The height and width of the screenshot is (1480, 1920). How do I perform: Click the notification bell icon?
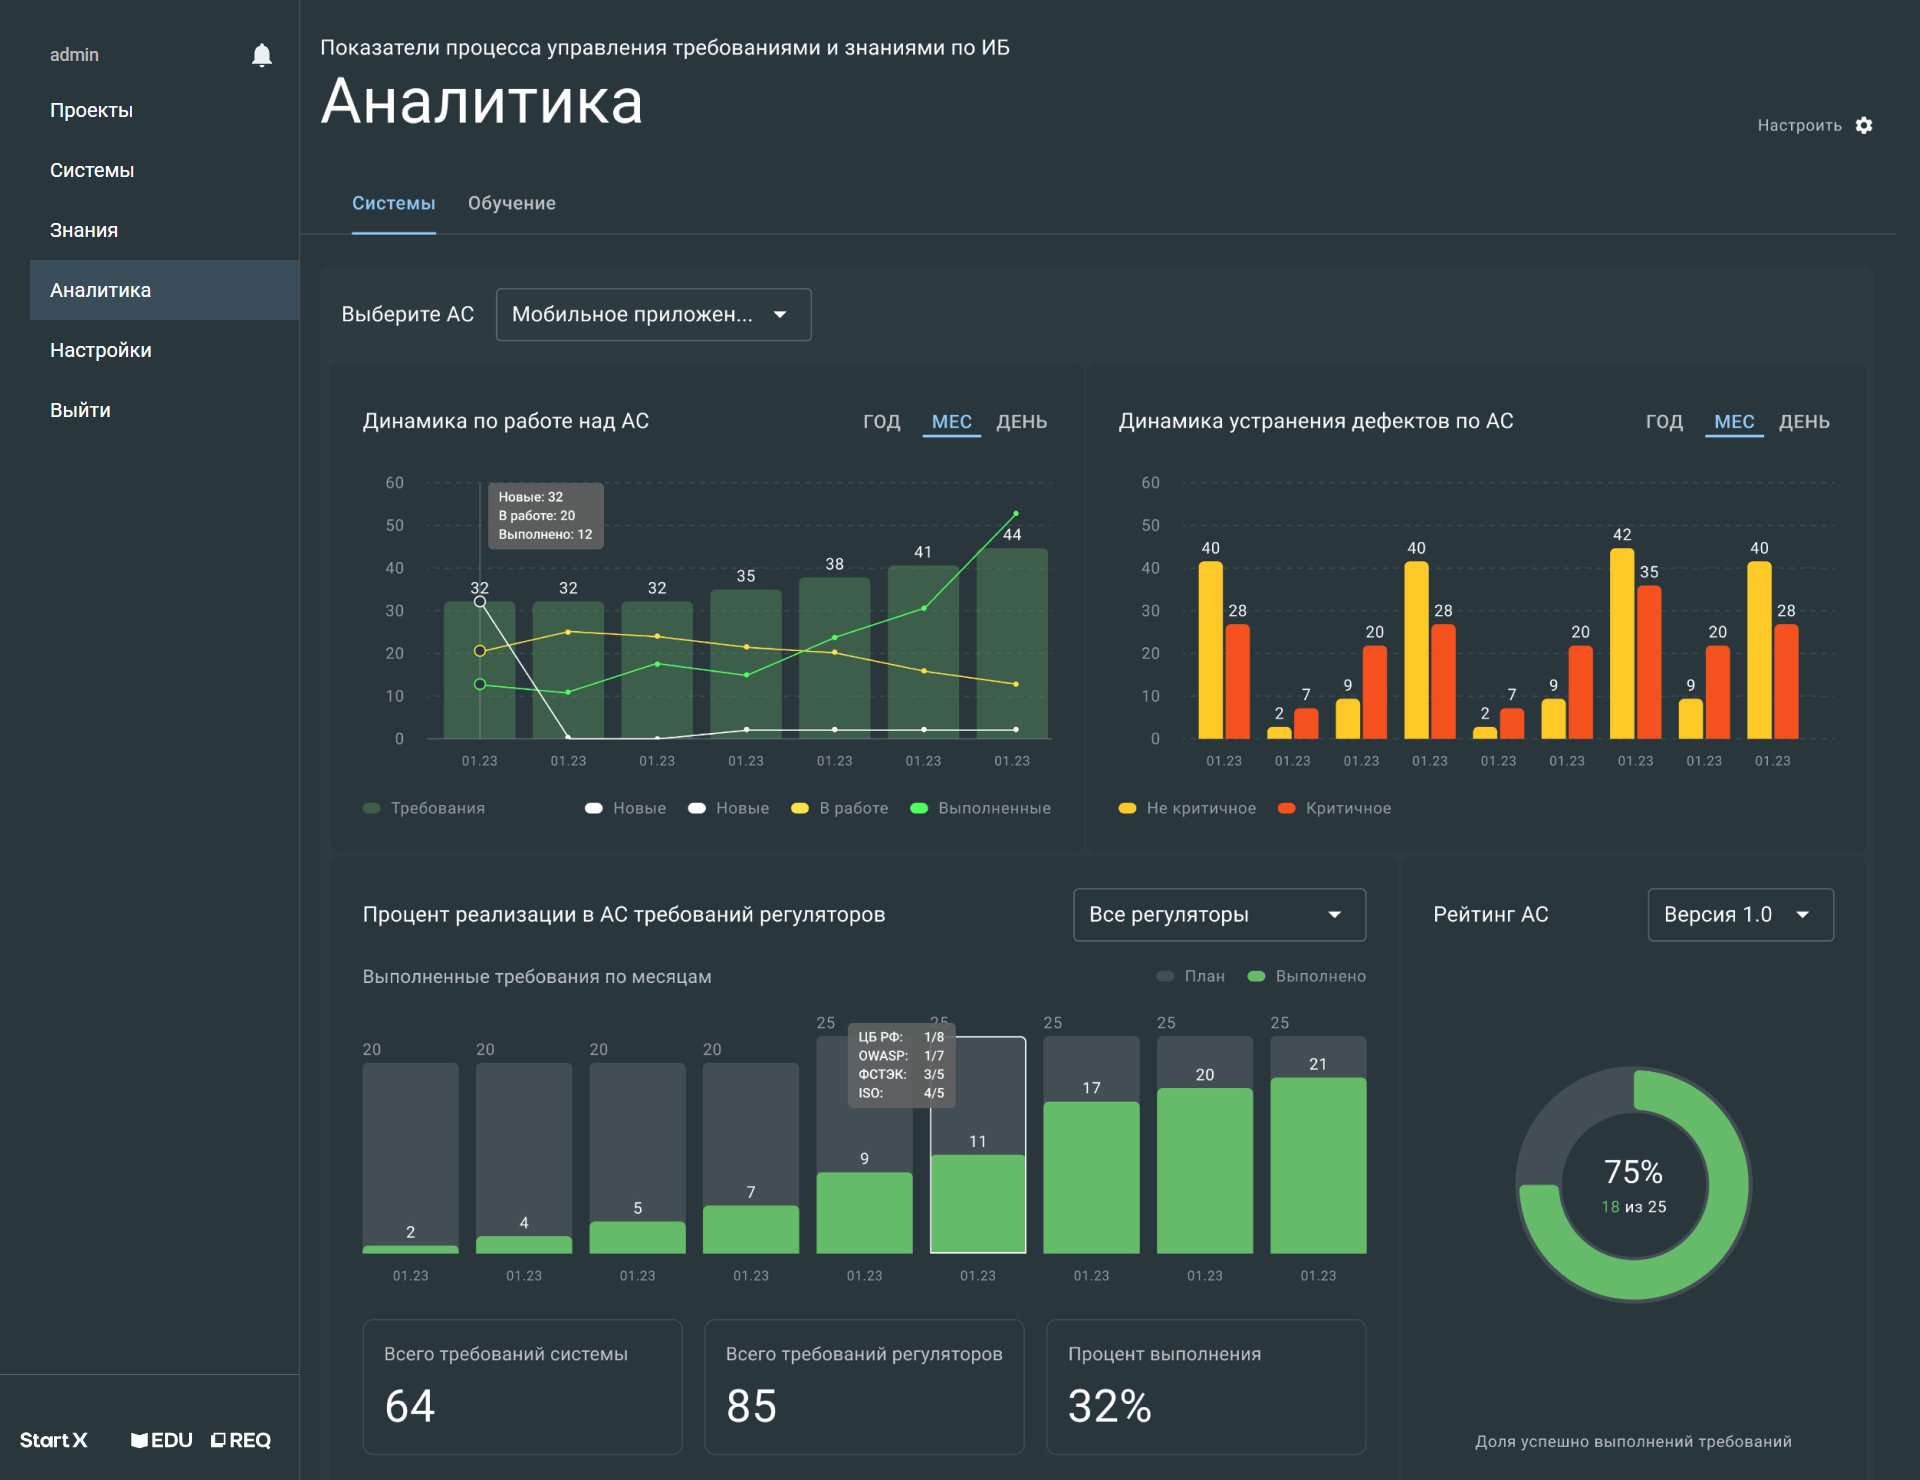click(x=262, y=55)
